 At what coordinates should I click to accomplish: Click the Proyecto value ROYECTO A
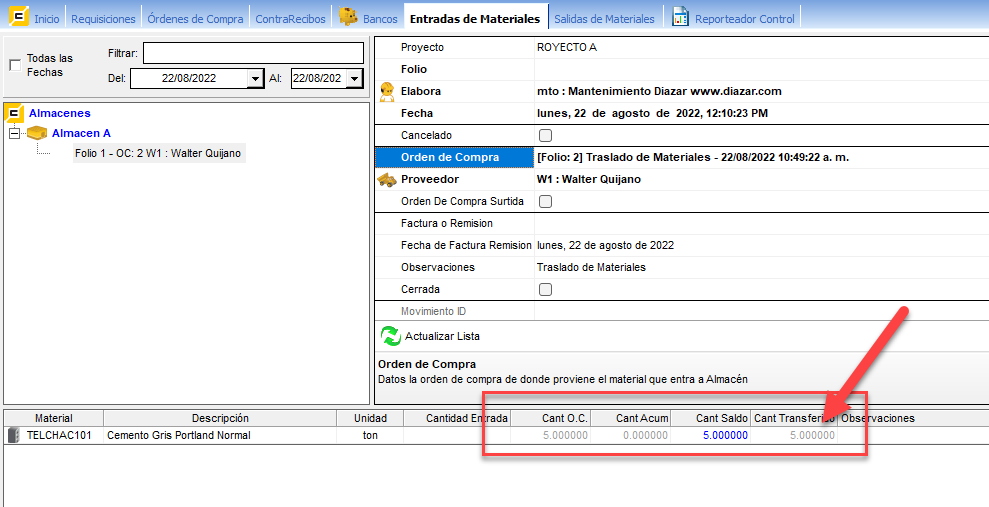567,47
